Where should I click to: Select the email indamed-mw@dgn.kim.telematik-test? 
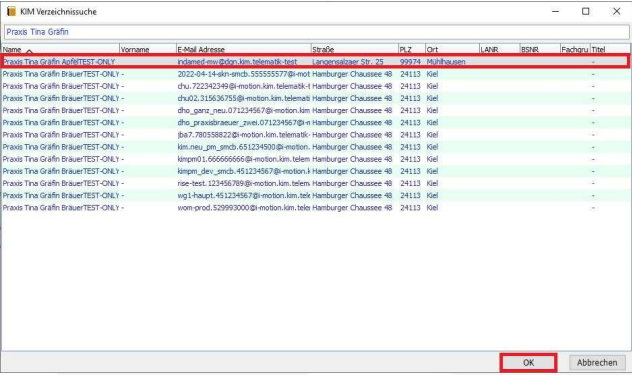237,62
